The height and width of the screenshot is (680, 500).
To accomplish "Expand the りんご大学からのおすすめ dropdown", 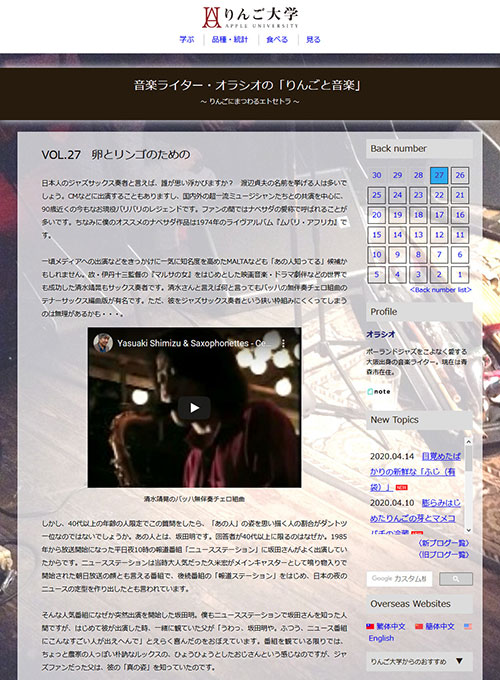I will pos(419,661).
